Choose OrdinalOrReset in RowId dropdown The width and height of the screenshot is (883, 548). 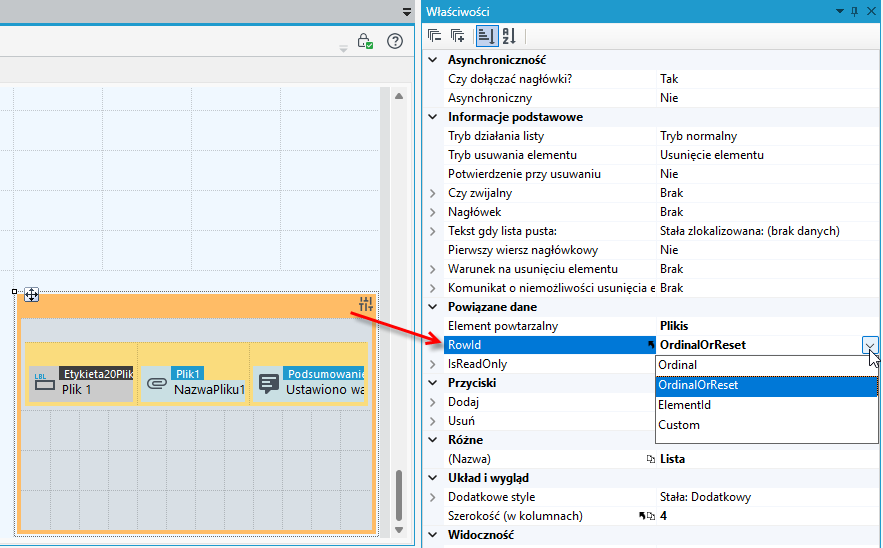point(766,385)
